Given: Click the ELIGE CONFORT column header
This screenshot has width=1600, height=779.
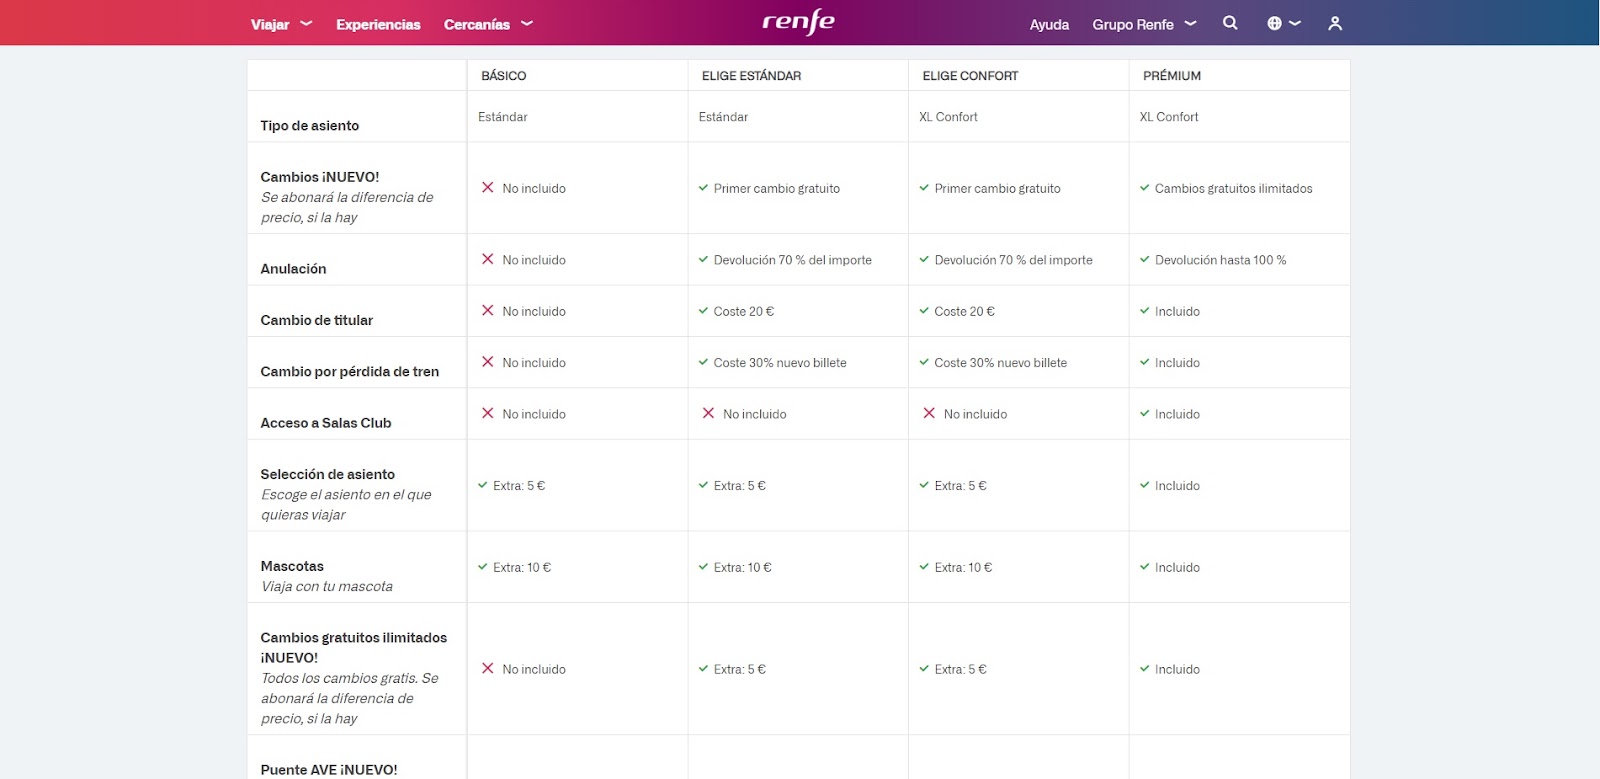Looking at the screenshot, I should coord(970,76).
